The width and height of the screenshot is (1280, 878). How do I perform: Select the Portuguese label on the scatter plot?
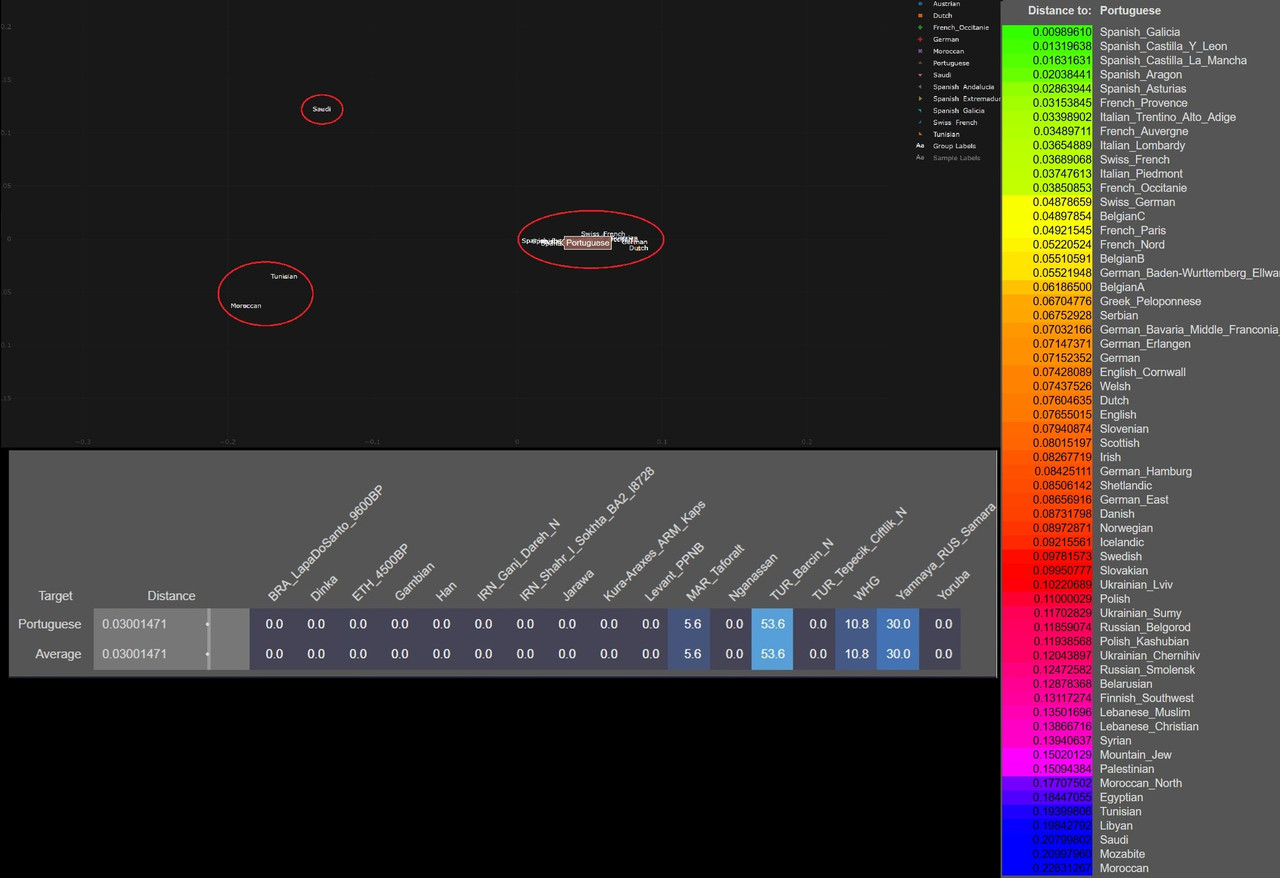tap(588, 242)
